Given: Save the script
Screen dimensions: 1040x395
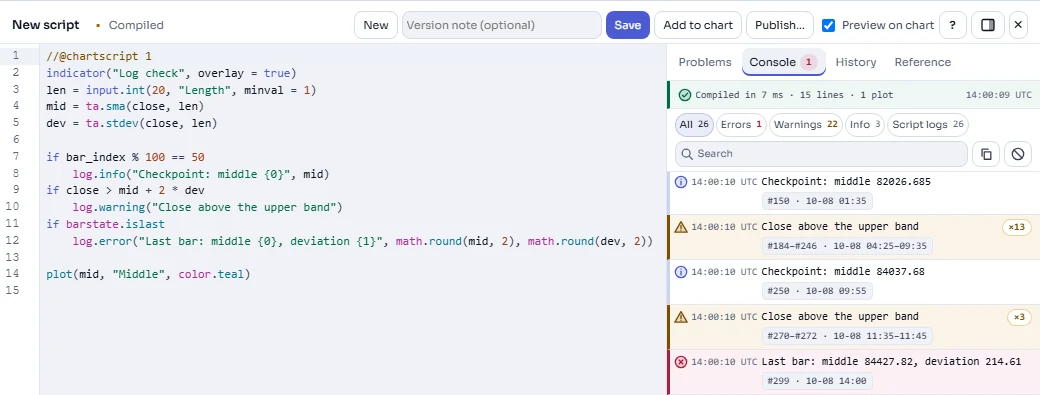Looking at the screenshot, I should tap(627, 25).
